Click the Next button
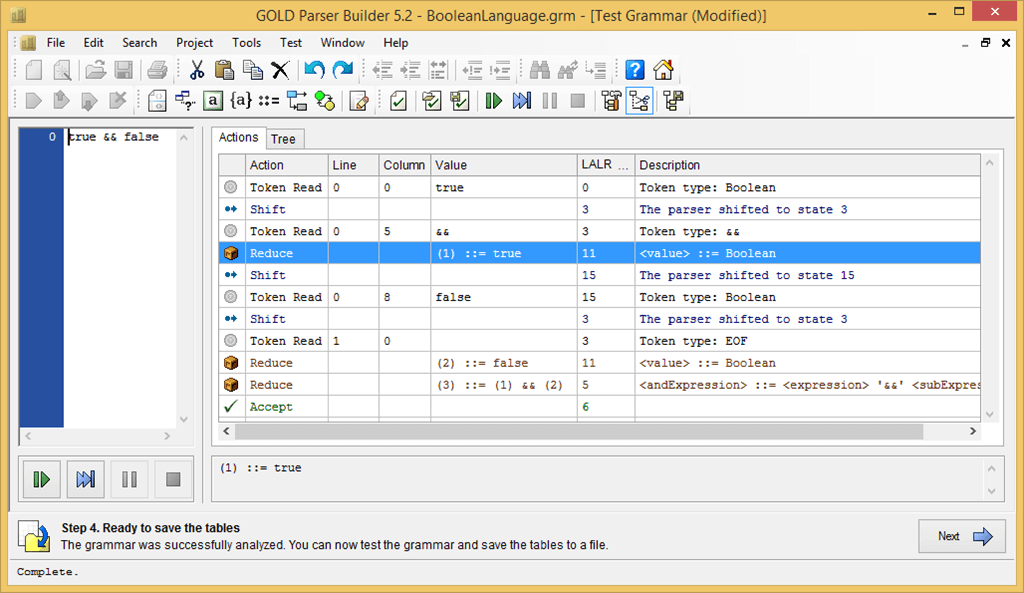This screenshot has height=593, width=1024. (963, 536)
